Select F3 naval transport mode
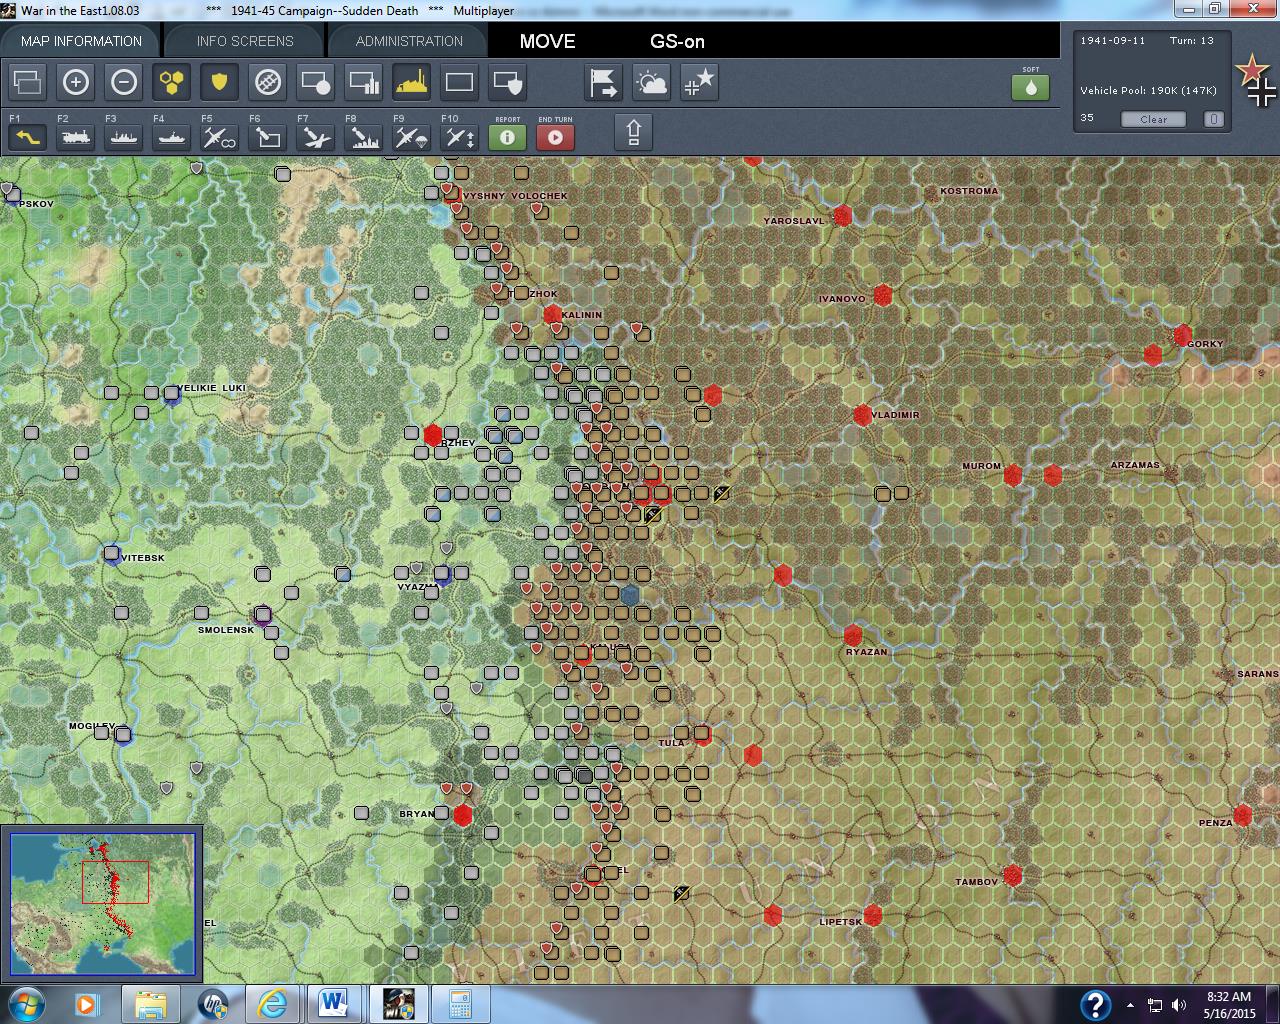 [x=124, y=137]
